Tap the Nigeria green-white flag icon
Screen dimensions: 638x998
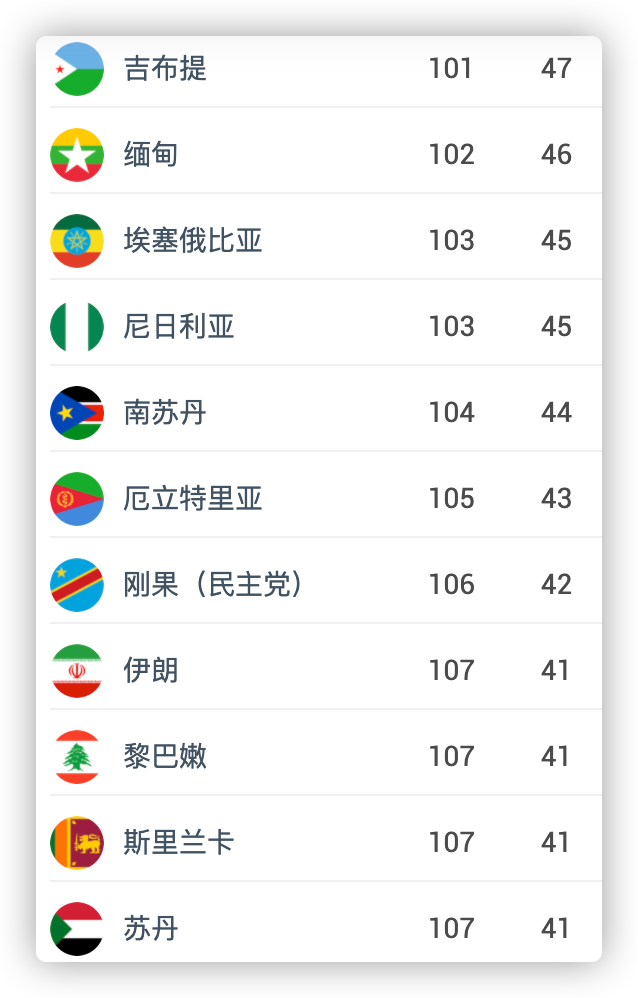(77, 327)
